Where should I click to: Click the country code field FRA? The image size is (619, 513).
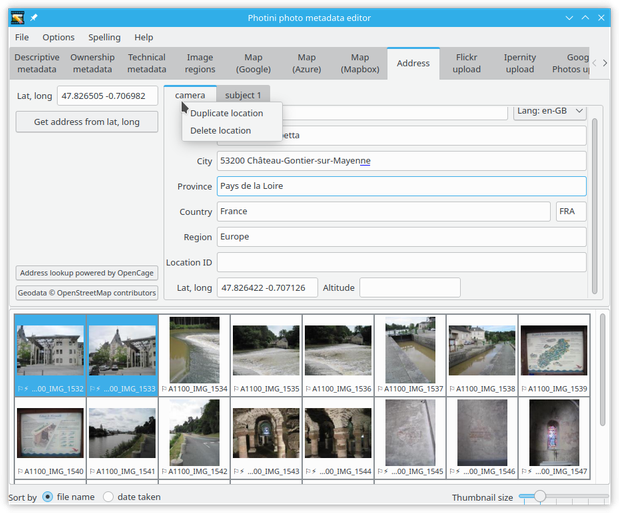571,211
